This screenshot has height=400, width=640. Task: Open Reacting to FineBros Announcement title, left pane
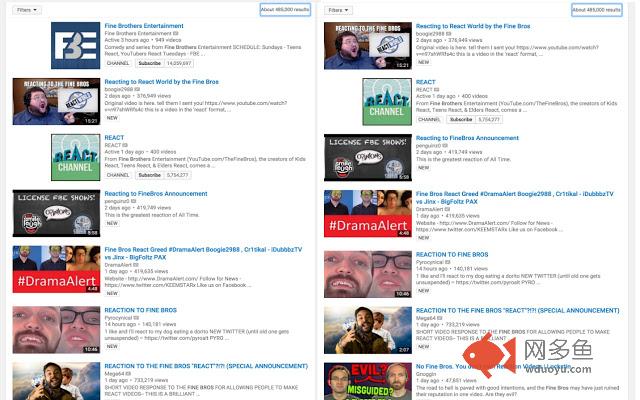tap(156, 193)
